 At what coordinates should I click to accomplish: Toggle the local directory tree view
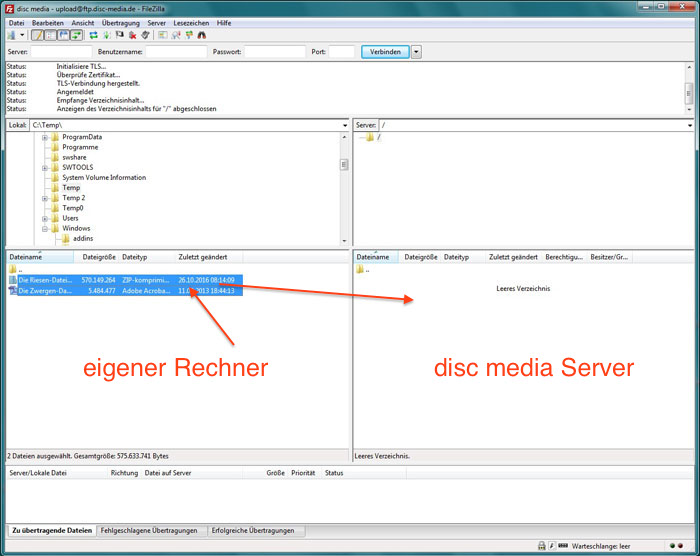(x=50, y=35)
